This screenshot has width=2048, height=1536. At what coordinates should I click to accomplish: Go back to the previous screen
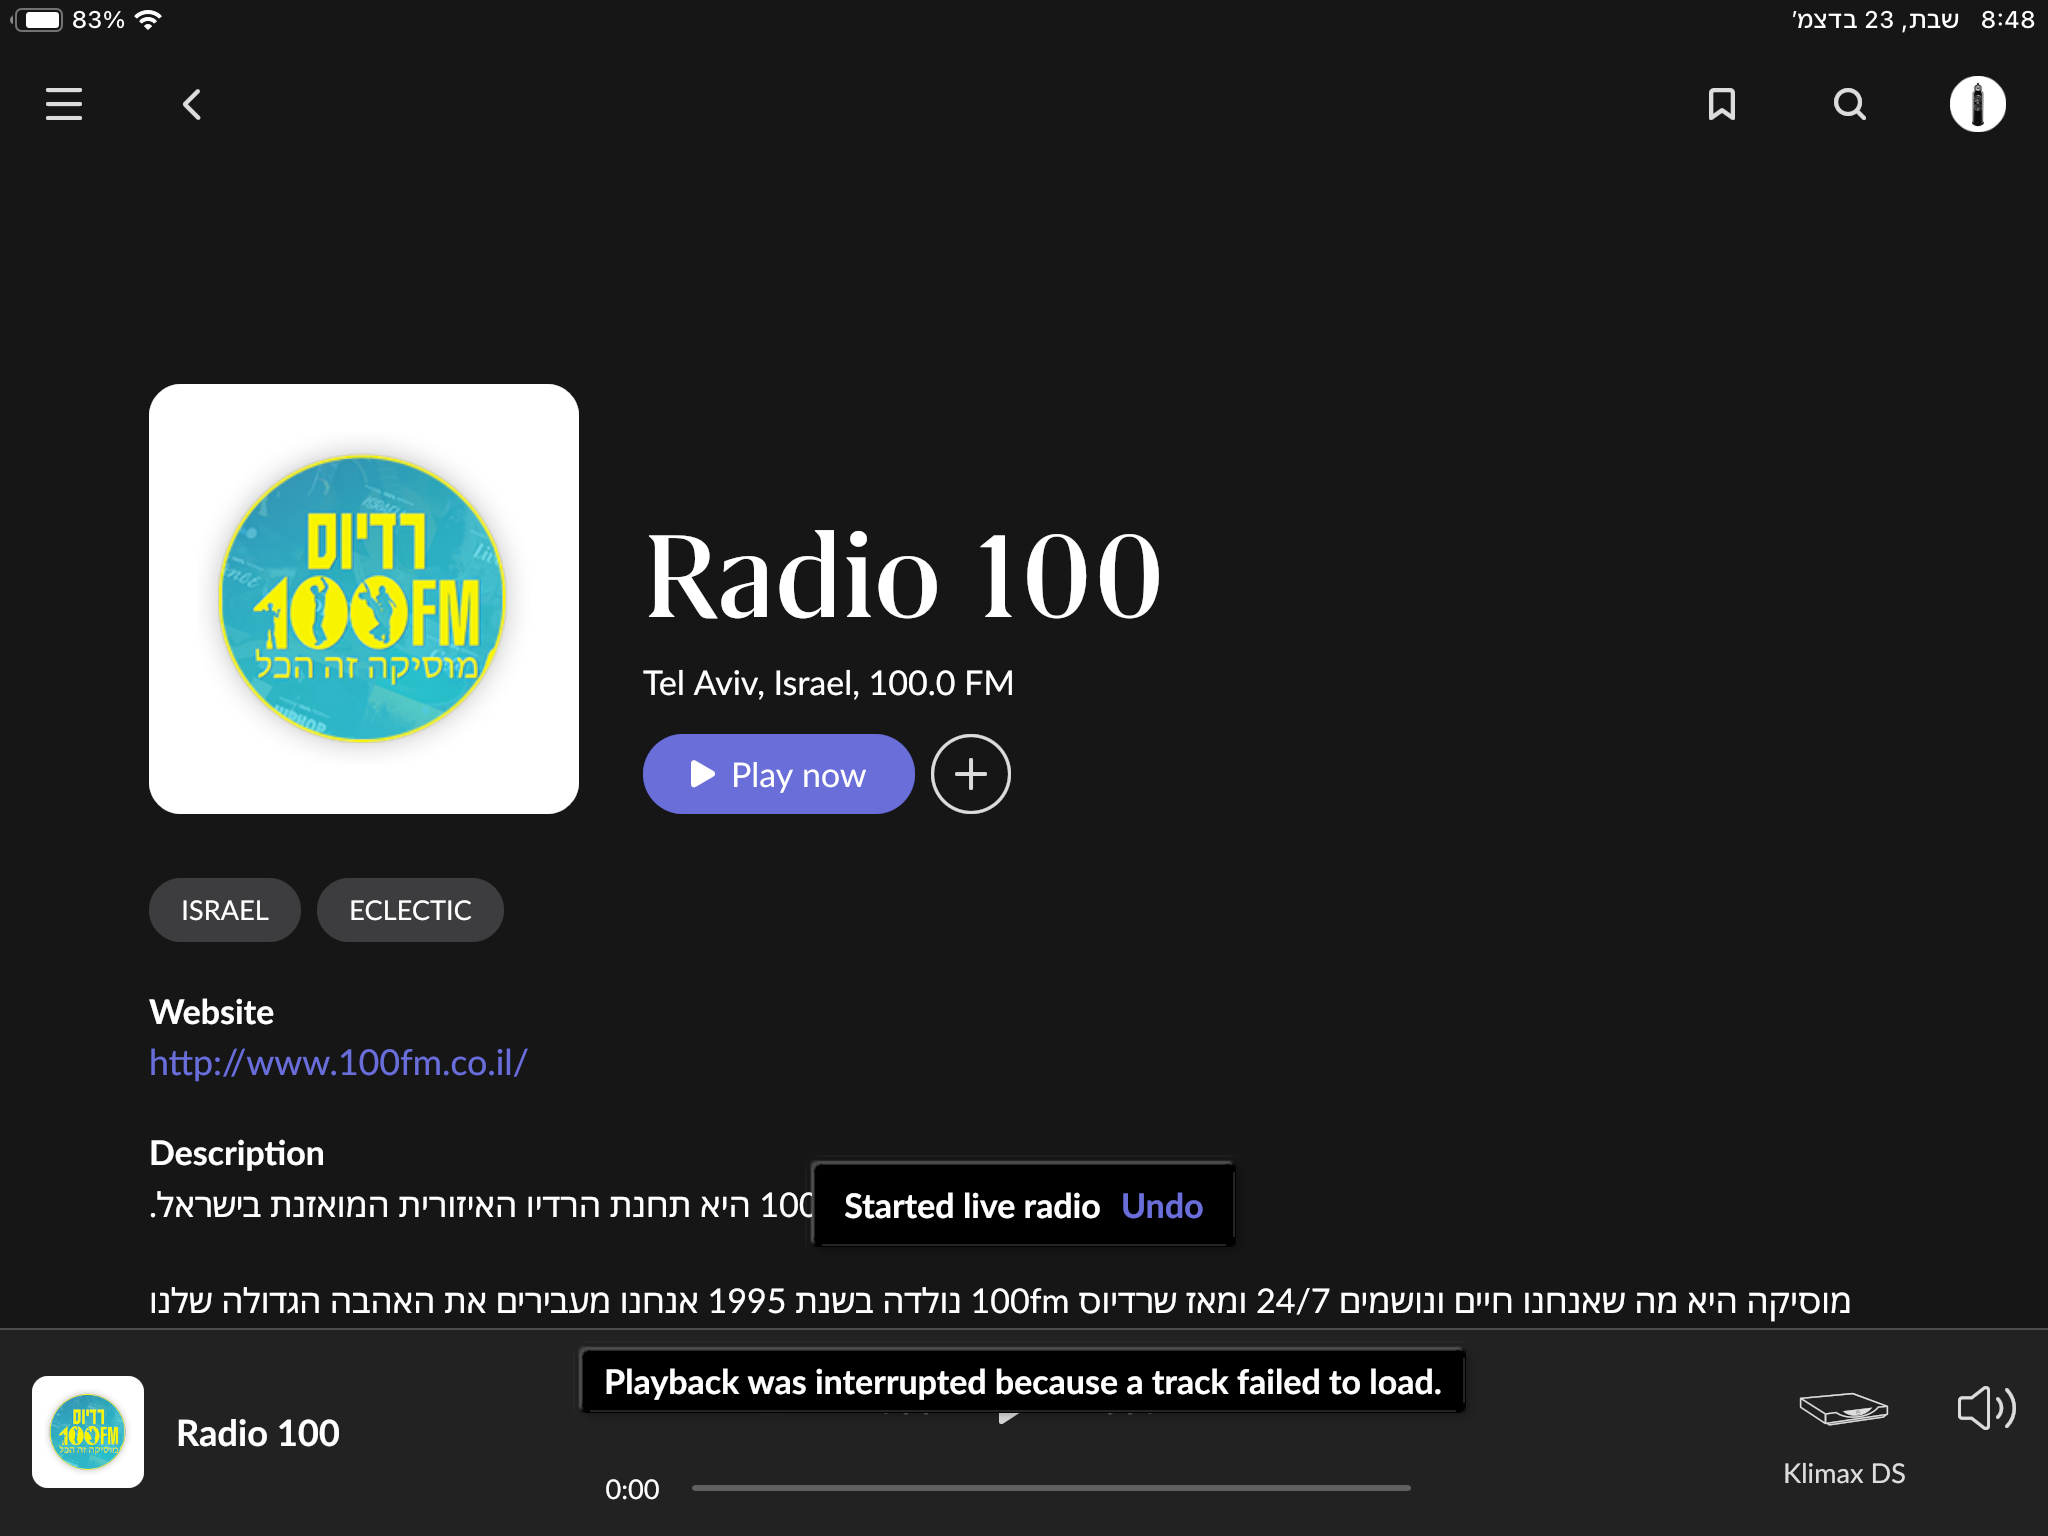pyautogui.click(x=191, y=104)
